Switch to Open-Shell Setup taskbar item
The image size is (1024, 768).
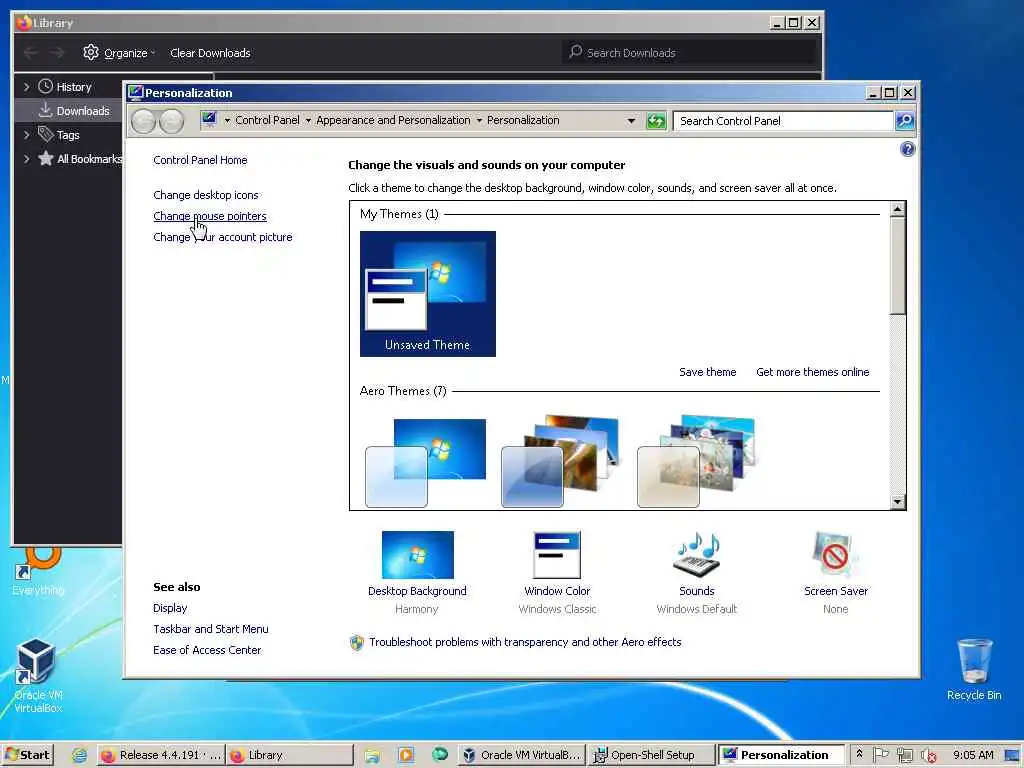pyautogui.click(x=650, y=755)
